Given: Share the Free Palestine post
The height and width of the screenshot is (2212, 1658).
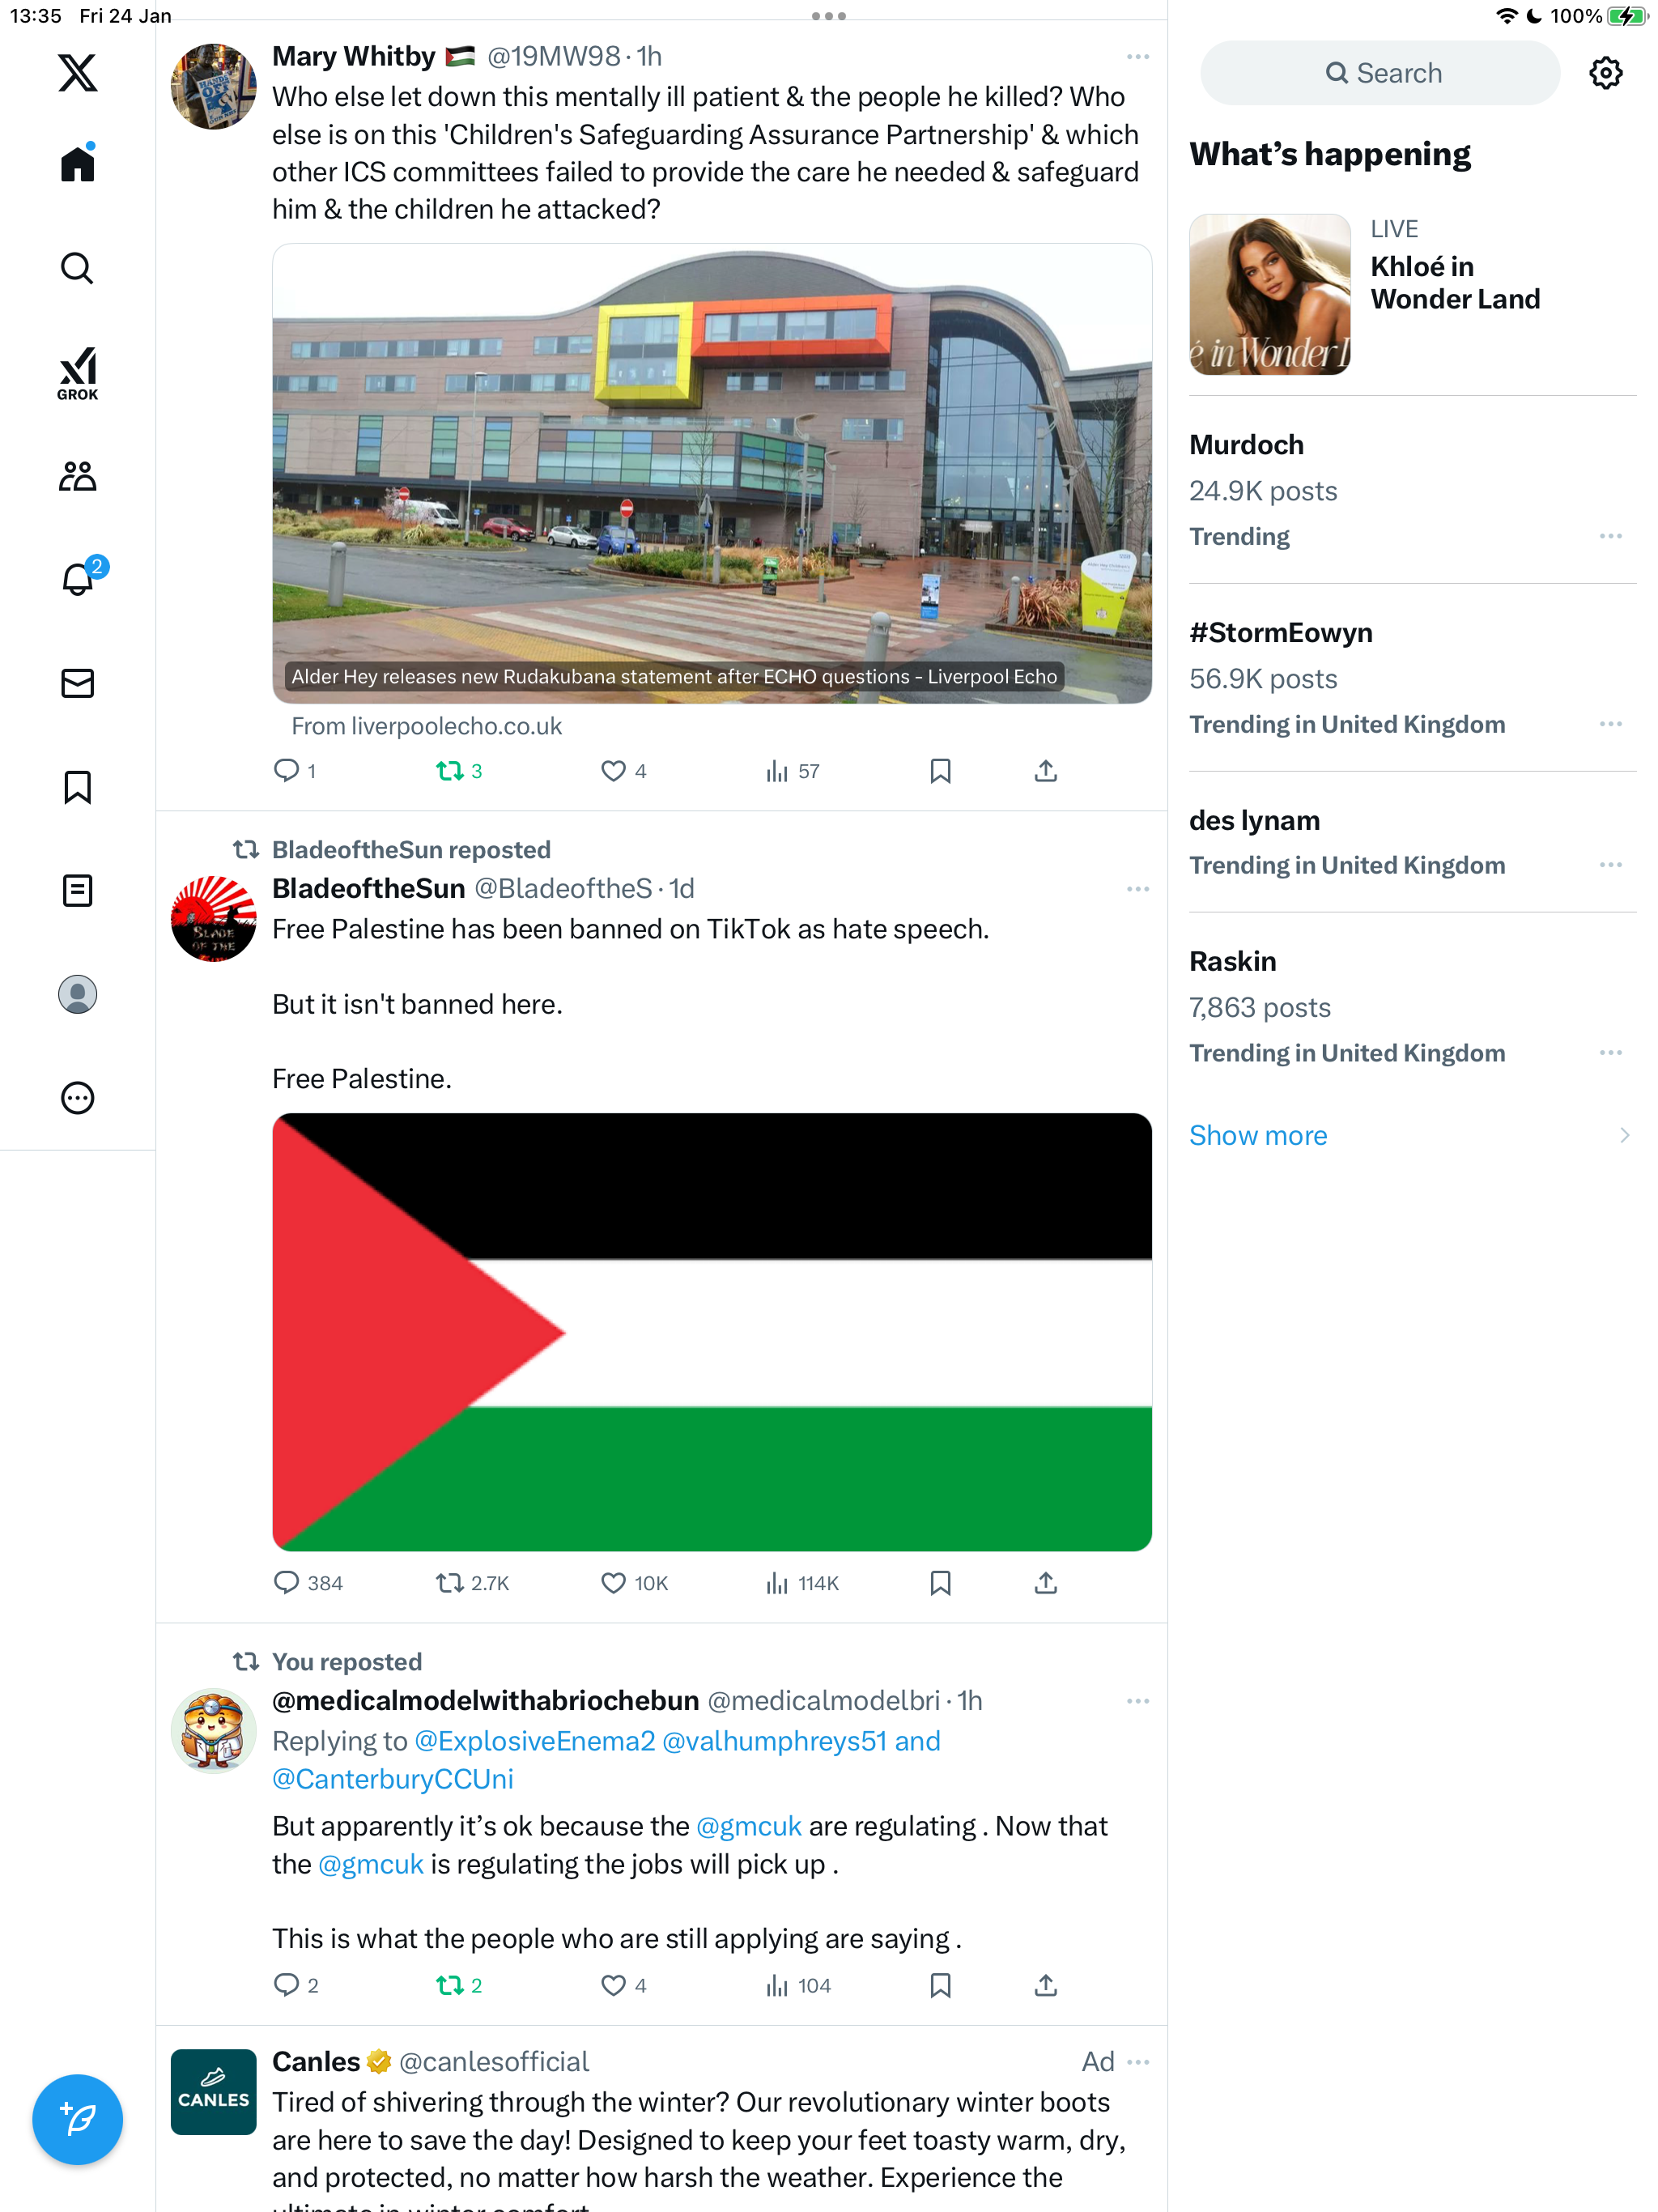Looking at the screenshot, I should 1045,1583.
